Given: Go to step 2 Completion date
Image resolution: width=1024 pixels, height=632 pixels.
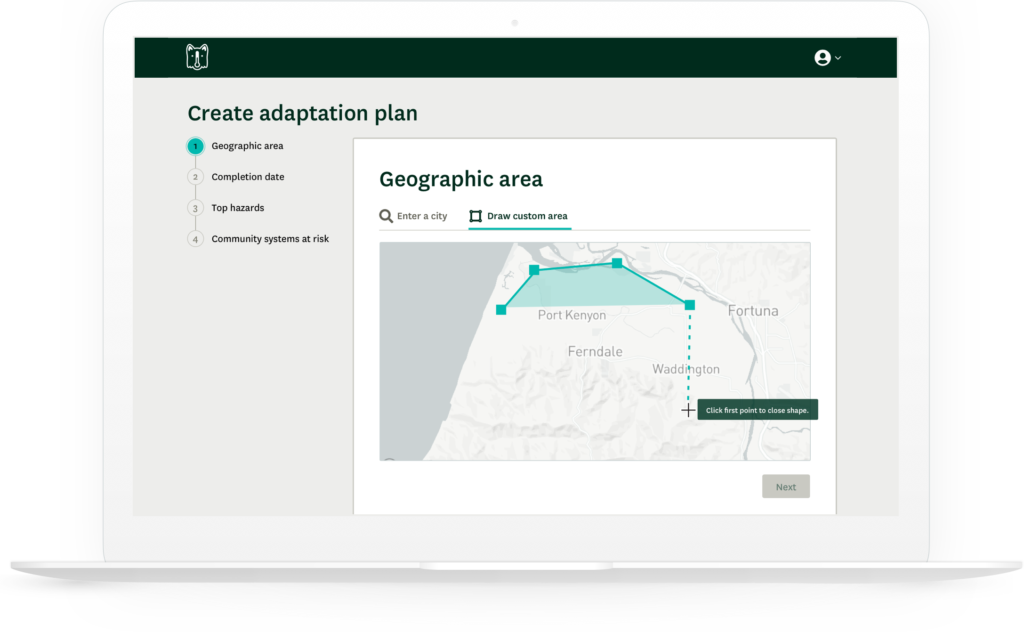Looking at the screenshot, I should [247, 177].
